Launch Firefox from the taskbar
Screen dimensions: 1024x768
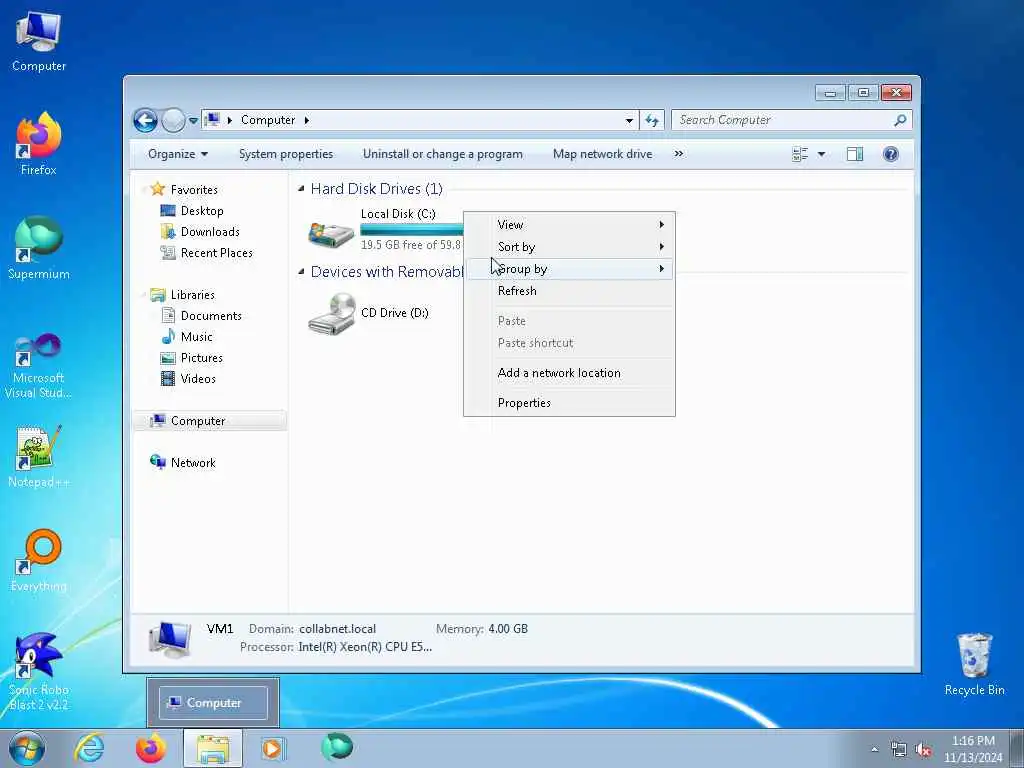[151, 748]
